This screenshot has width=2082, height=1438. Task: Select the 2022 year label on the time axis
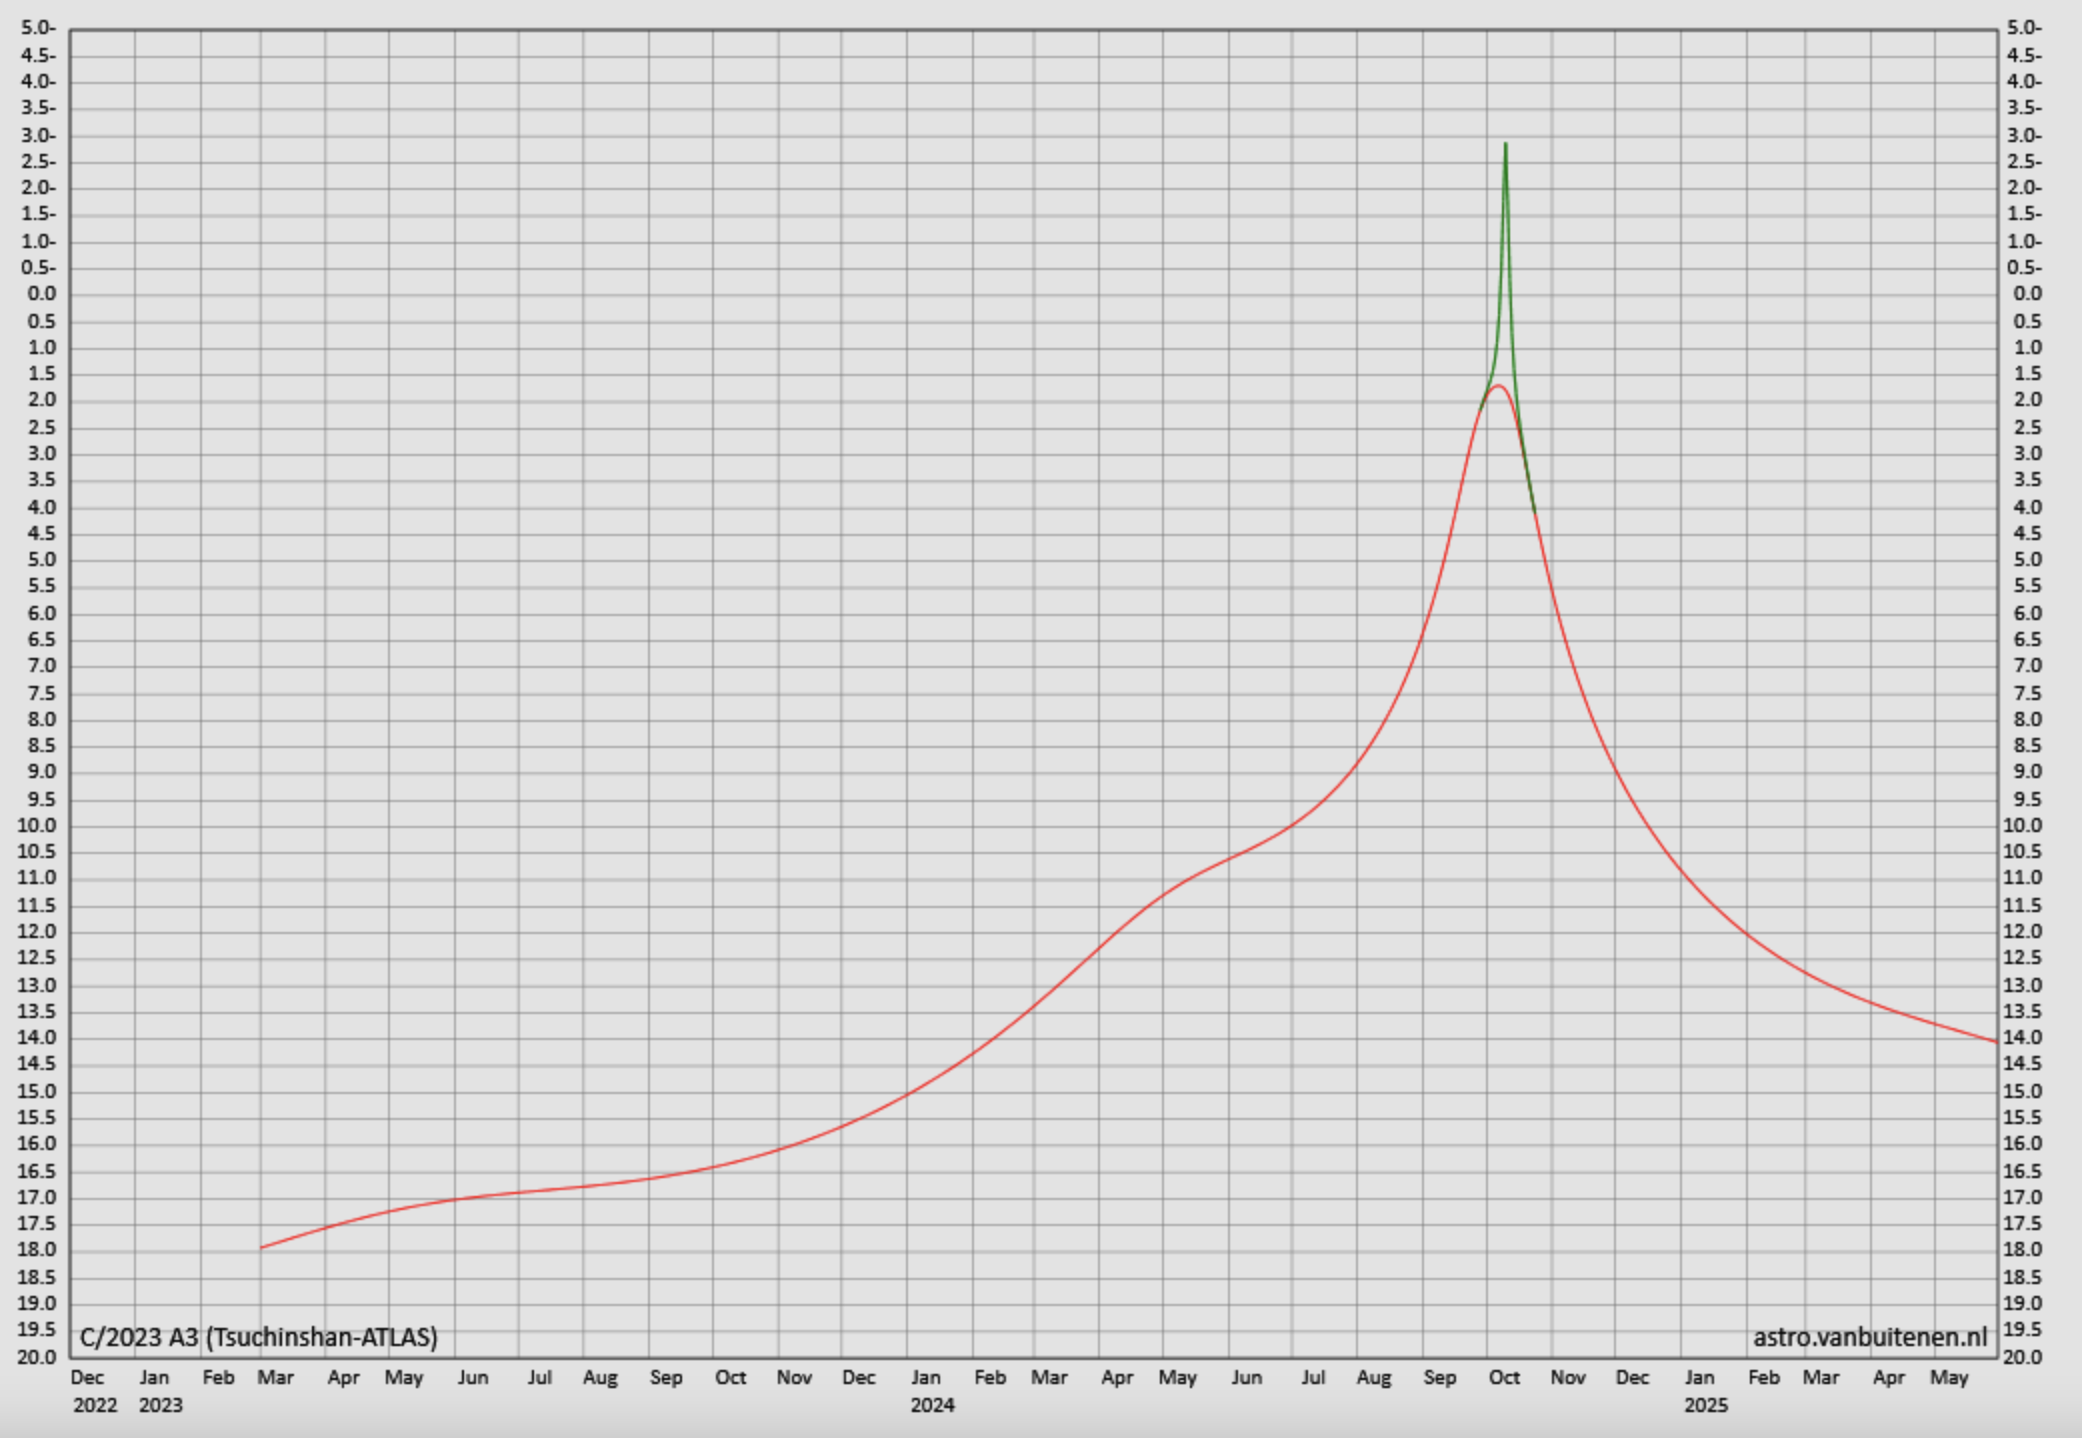[x=95, y=1405]
